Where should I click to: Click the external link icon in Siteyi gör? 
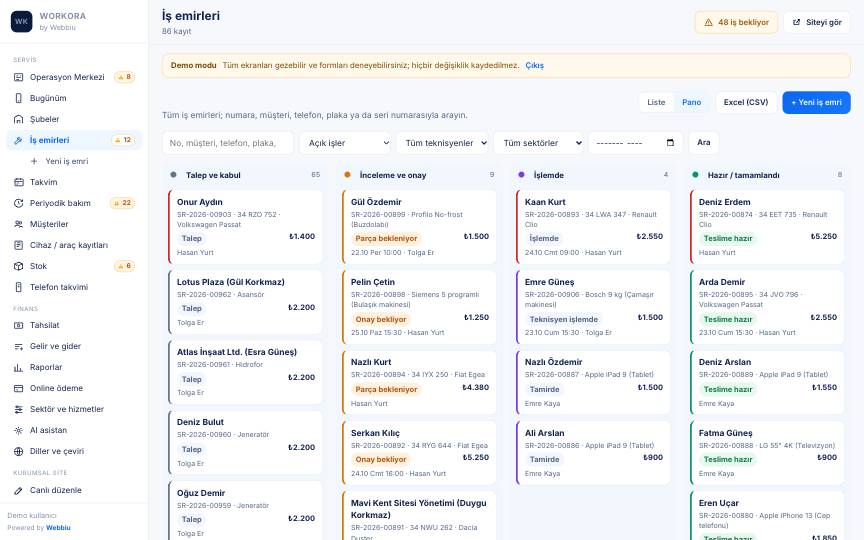[796, 23]
